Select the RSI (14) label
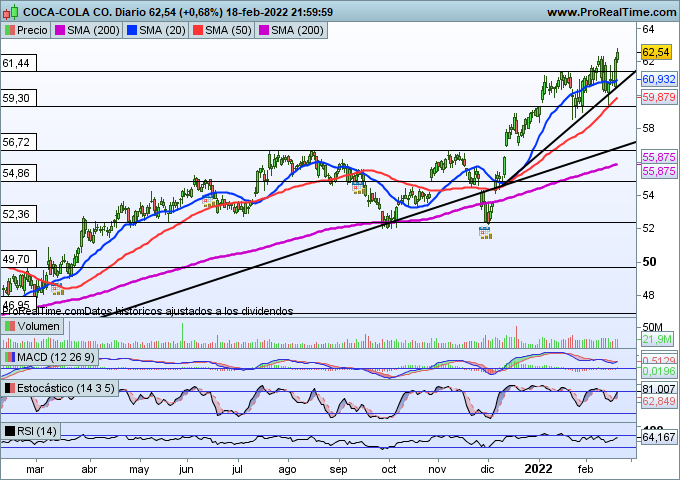Screen dimensions: 680x480 coord(36,431)
